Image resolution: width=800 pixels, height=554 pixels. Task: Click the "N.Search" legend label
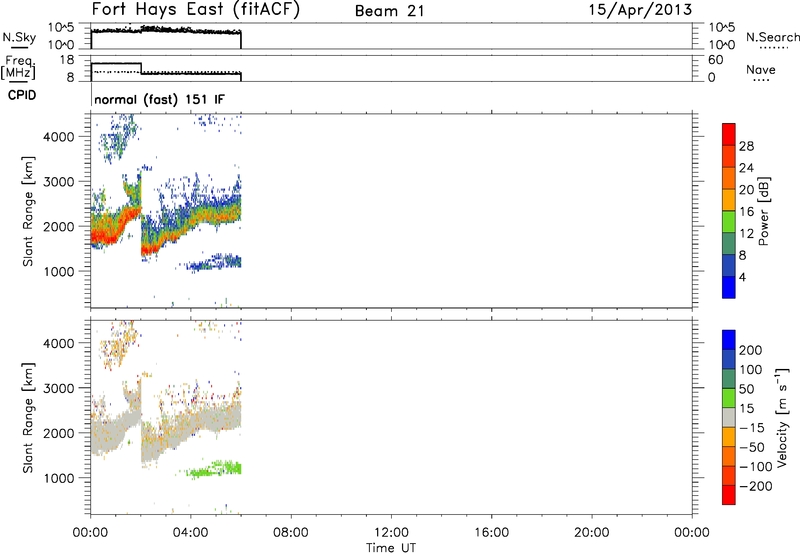pyautogui.click(x=772, y=37)
